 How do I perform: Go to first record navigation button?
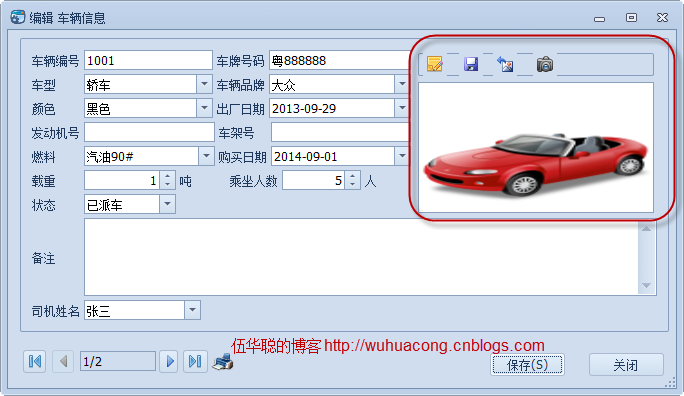[x=35, y=361]
